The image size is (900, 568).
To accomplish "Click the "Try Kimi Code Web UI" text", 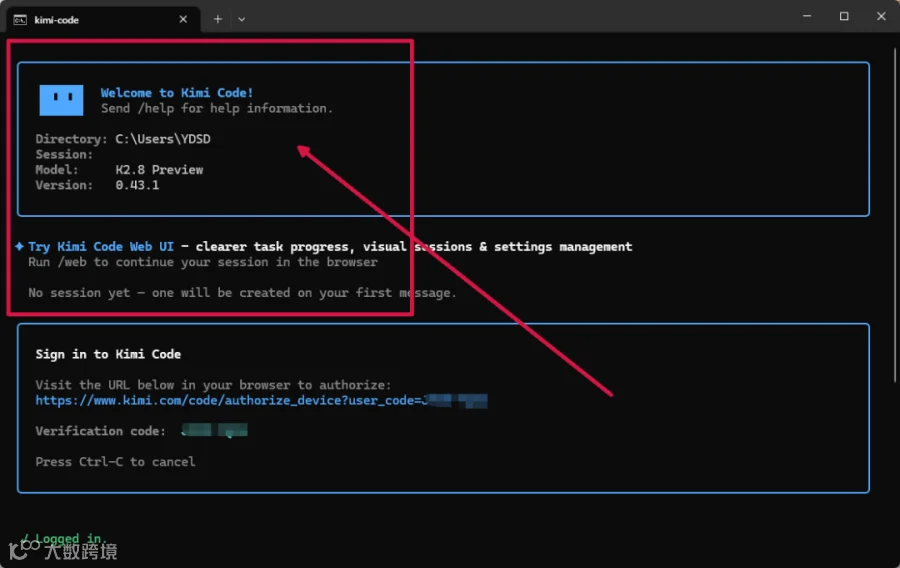I will tap(101, 247).
